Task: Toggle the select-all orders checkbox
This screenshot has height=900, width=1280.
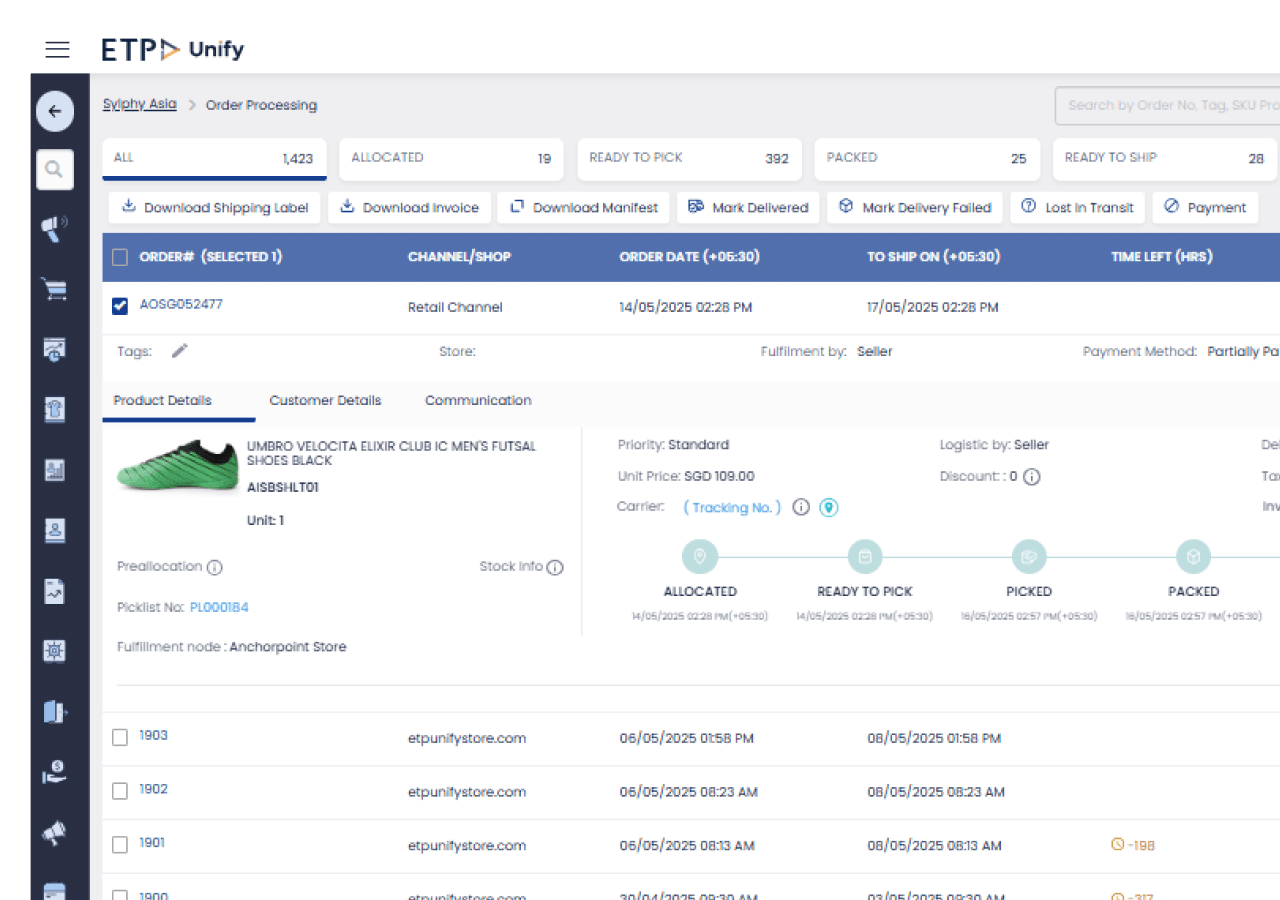Action: coord(120,257)
